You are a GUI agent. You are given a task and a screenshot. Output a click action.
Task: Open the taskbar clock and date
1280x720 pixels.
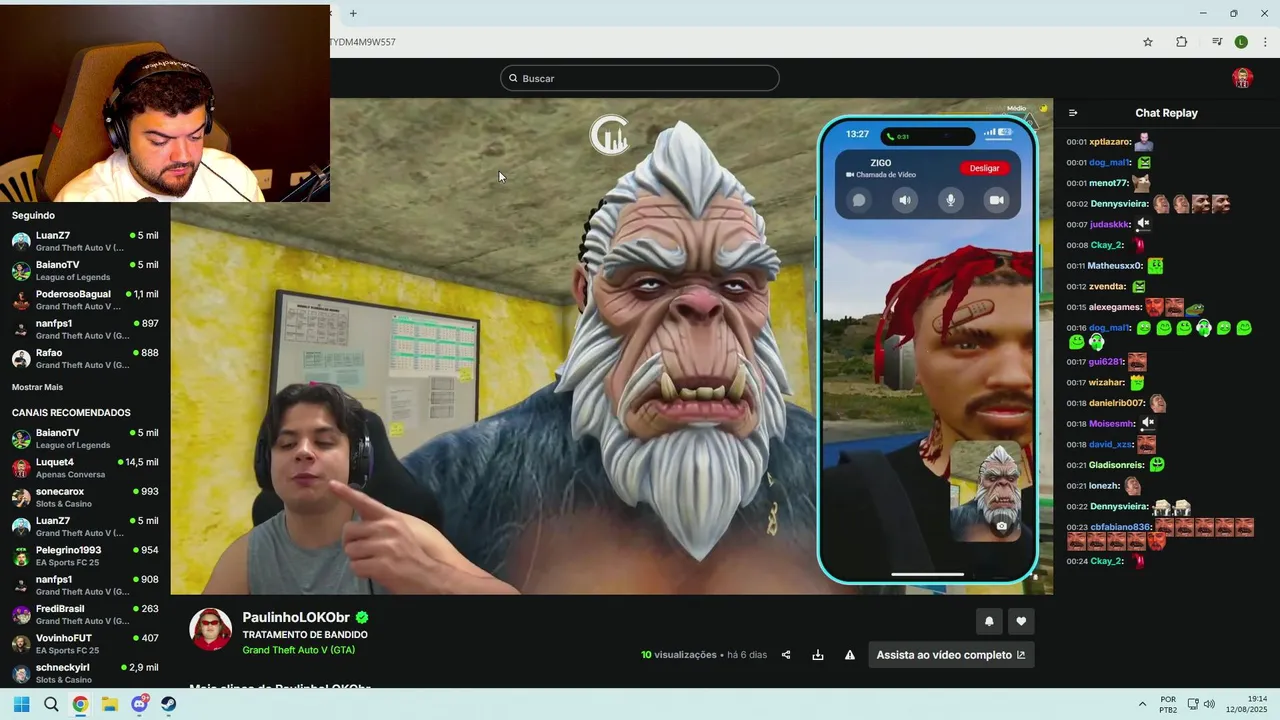pos(1249,704)
